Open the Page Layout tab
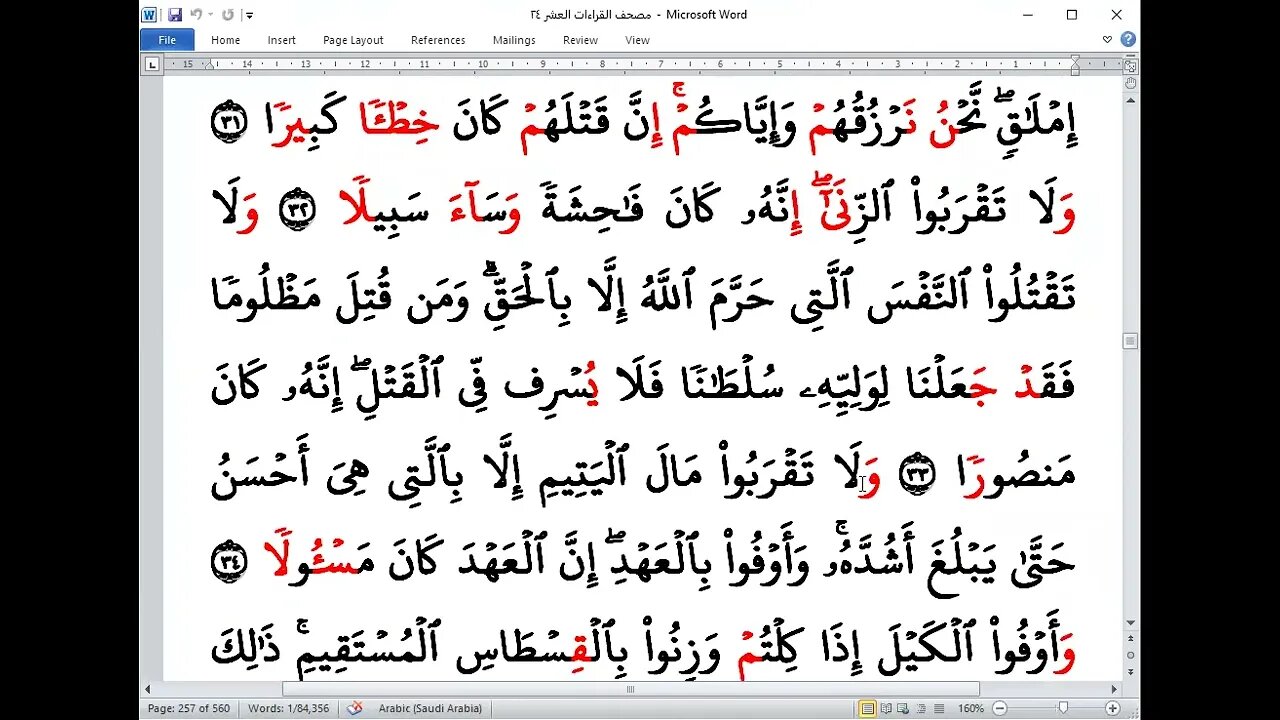1280x720 pixels. coord(353,40)
